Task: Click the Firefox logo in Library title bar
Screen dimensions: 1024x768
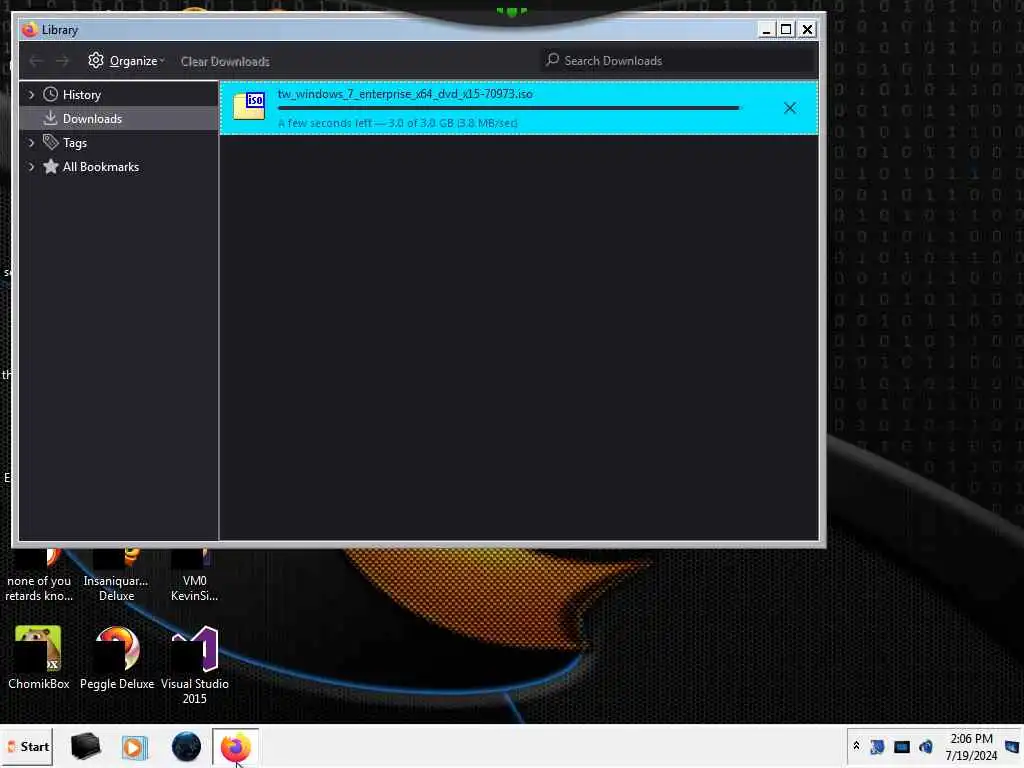Action: [x=29, y=29]
